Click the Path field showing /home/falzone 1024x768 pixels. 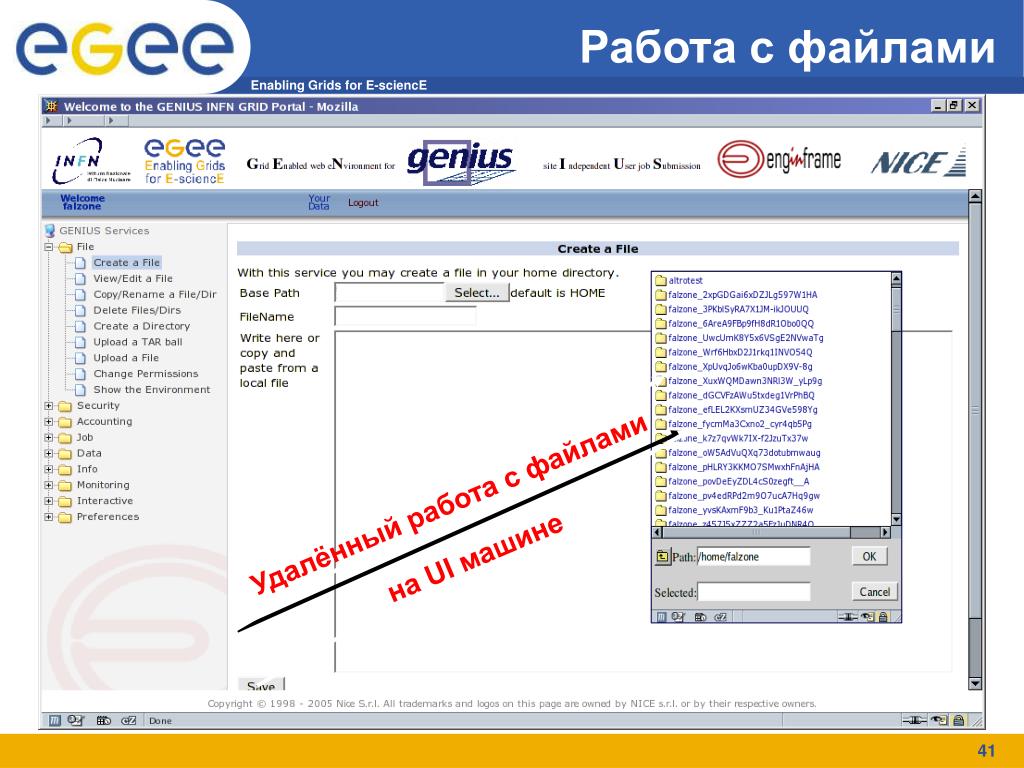pyautogui.click(x=754, y=556)
